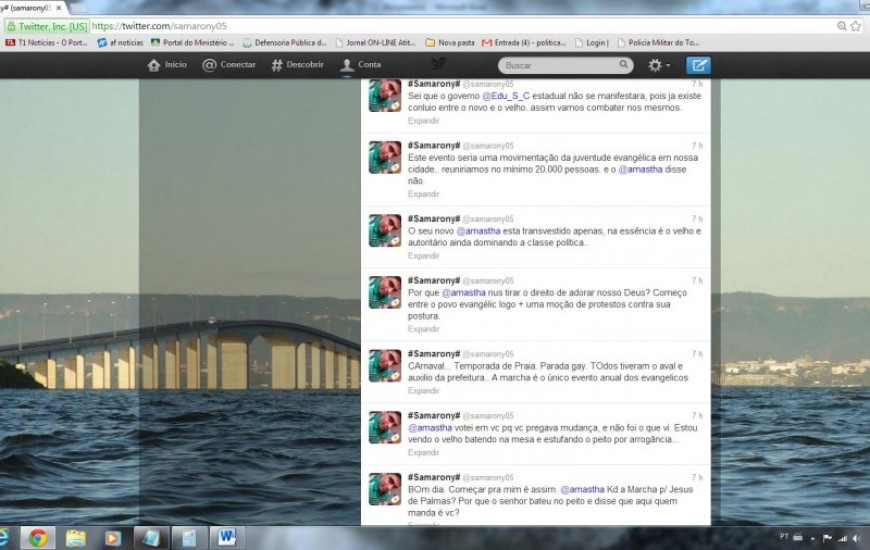Go to the Início home tab
The image size is (870, 550).
tap(167, 65)
